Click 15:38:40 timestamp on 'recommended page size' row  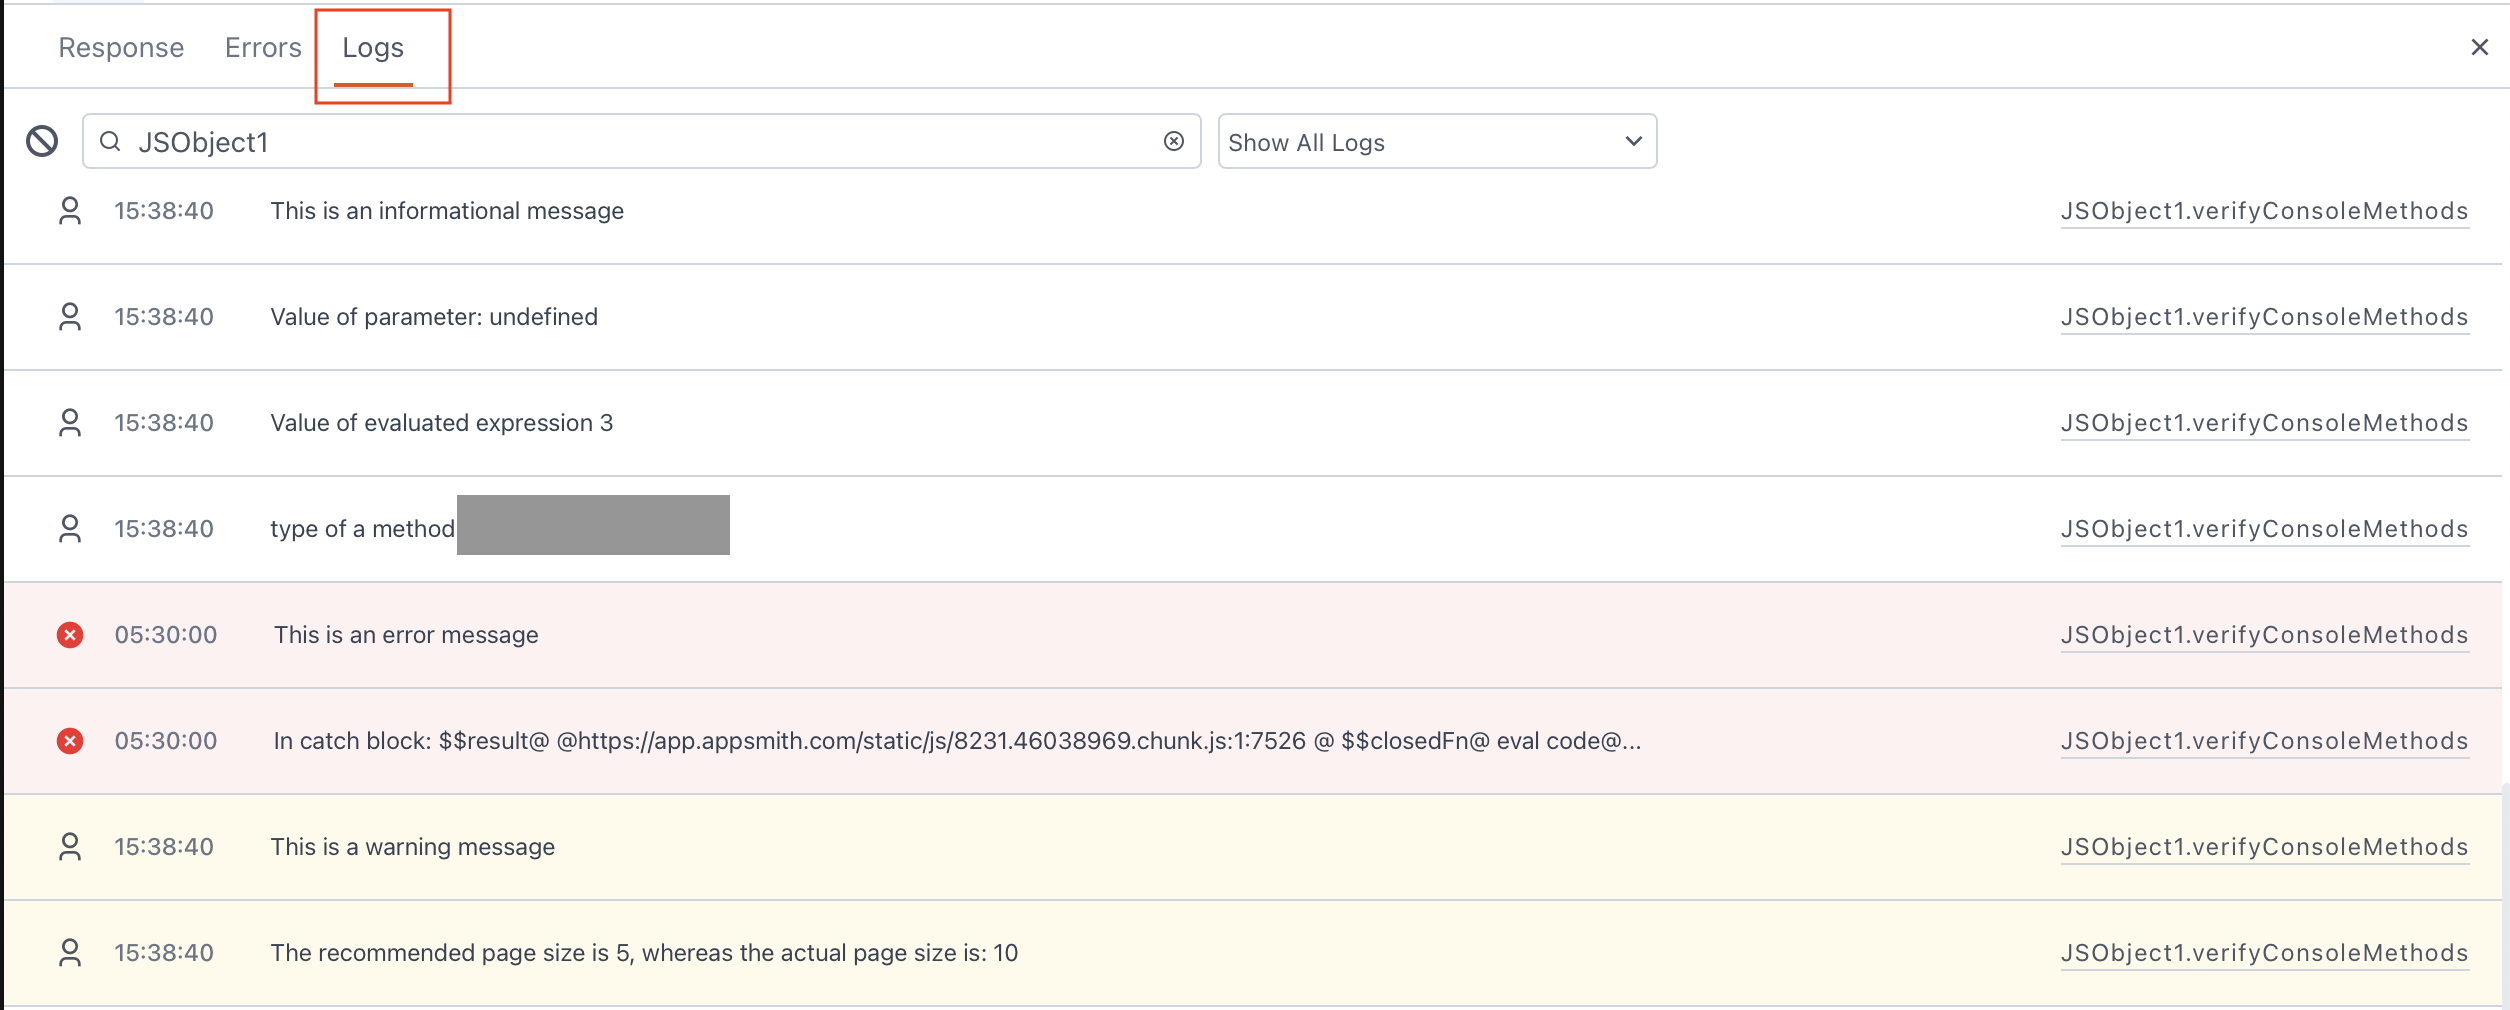pyautogui.click(x=164, y=953)
